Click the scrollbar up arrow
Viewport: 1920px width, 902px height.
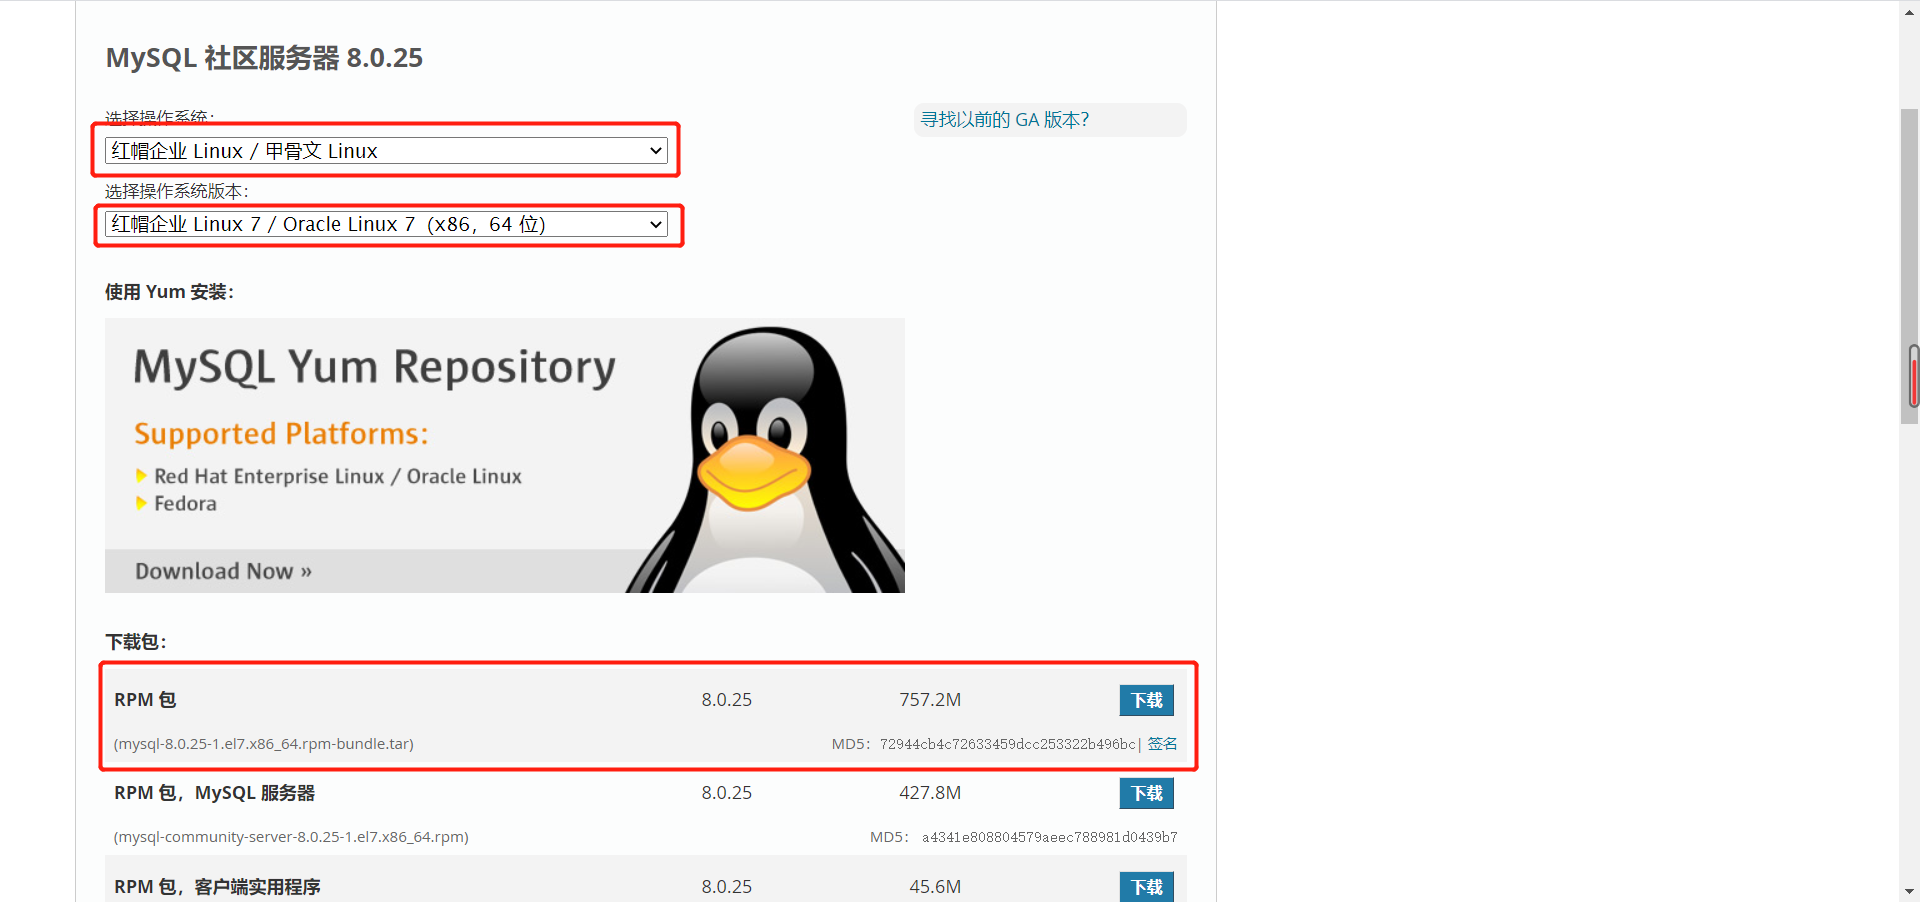click(1910, 11)
